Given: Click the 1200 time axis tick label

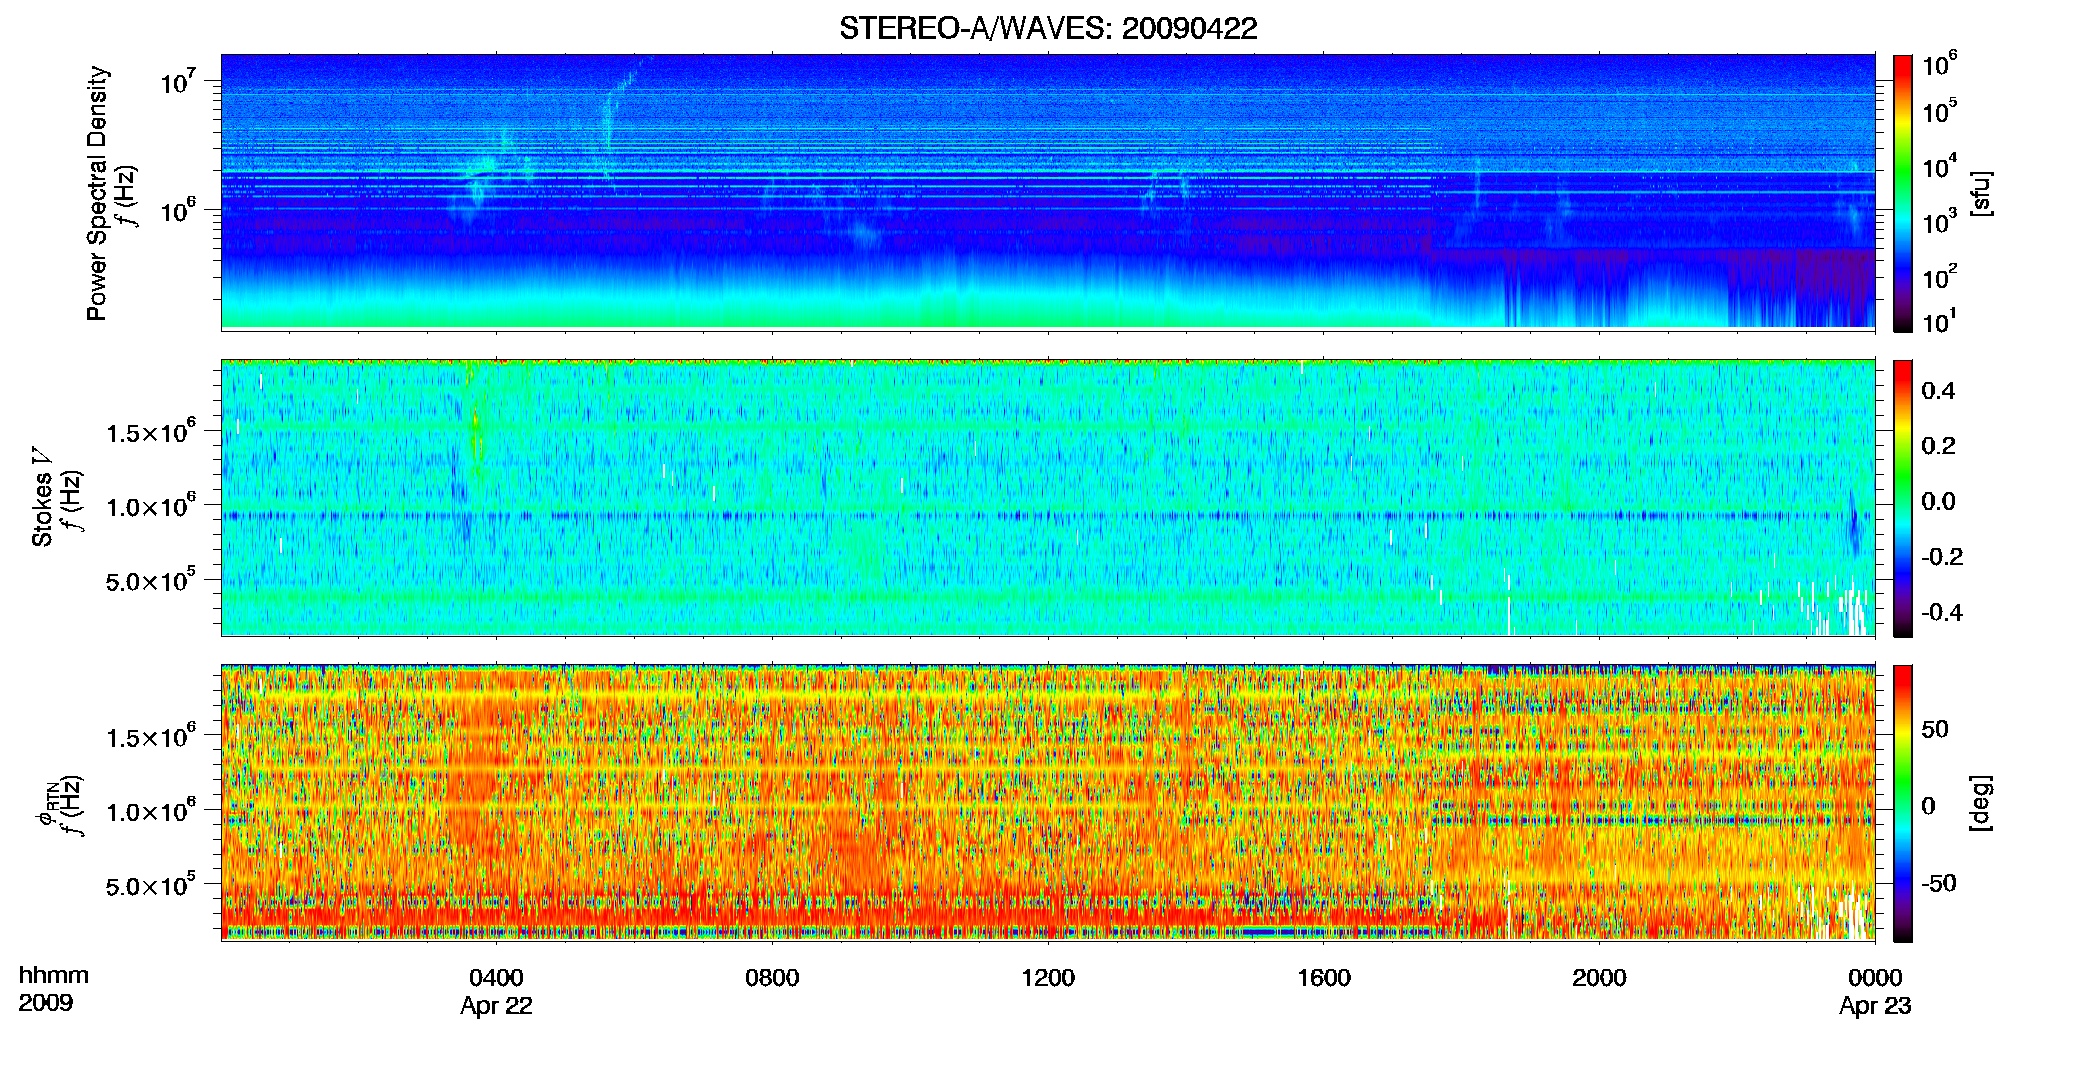Looking at the screenshot, I should (x=1048, y=978).
